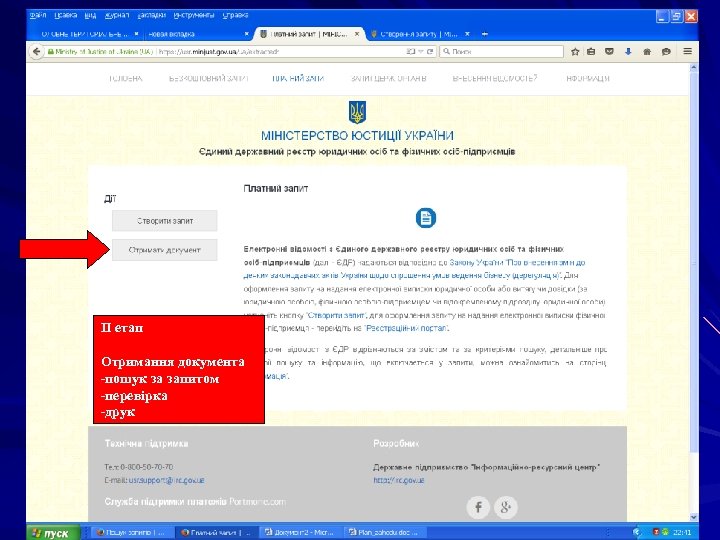This screenshot has width=720, height=540.
Task: Reload the page with the refresh icon
Action: pos(430,52)
